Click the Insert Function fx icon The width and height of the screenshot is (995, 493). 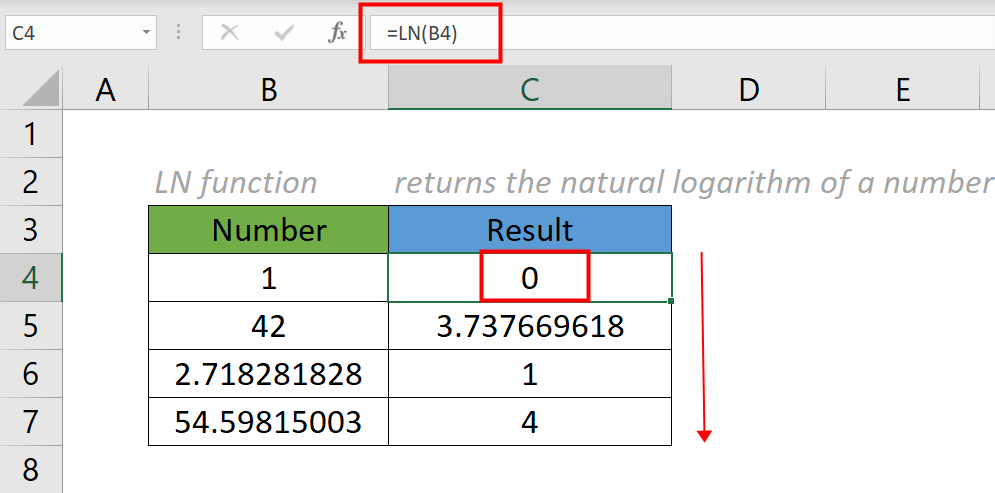(337, 33)
